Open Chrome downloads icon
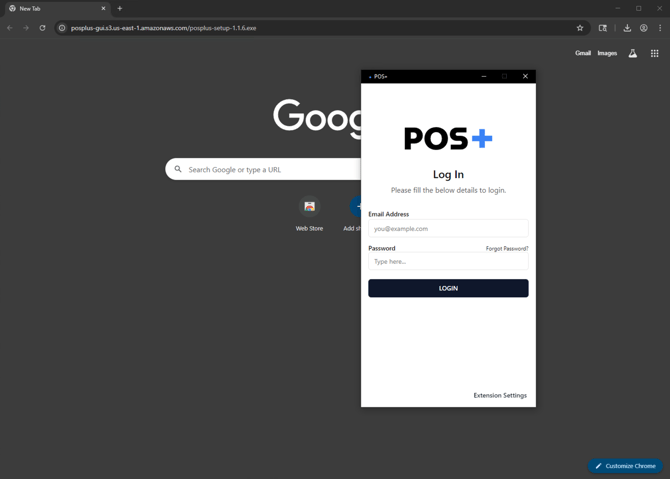Screen dimensions: 670x479 tap(627, 28)
